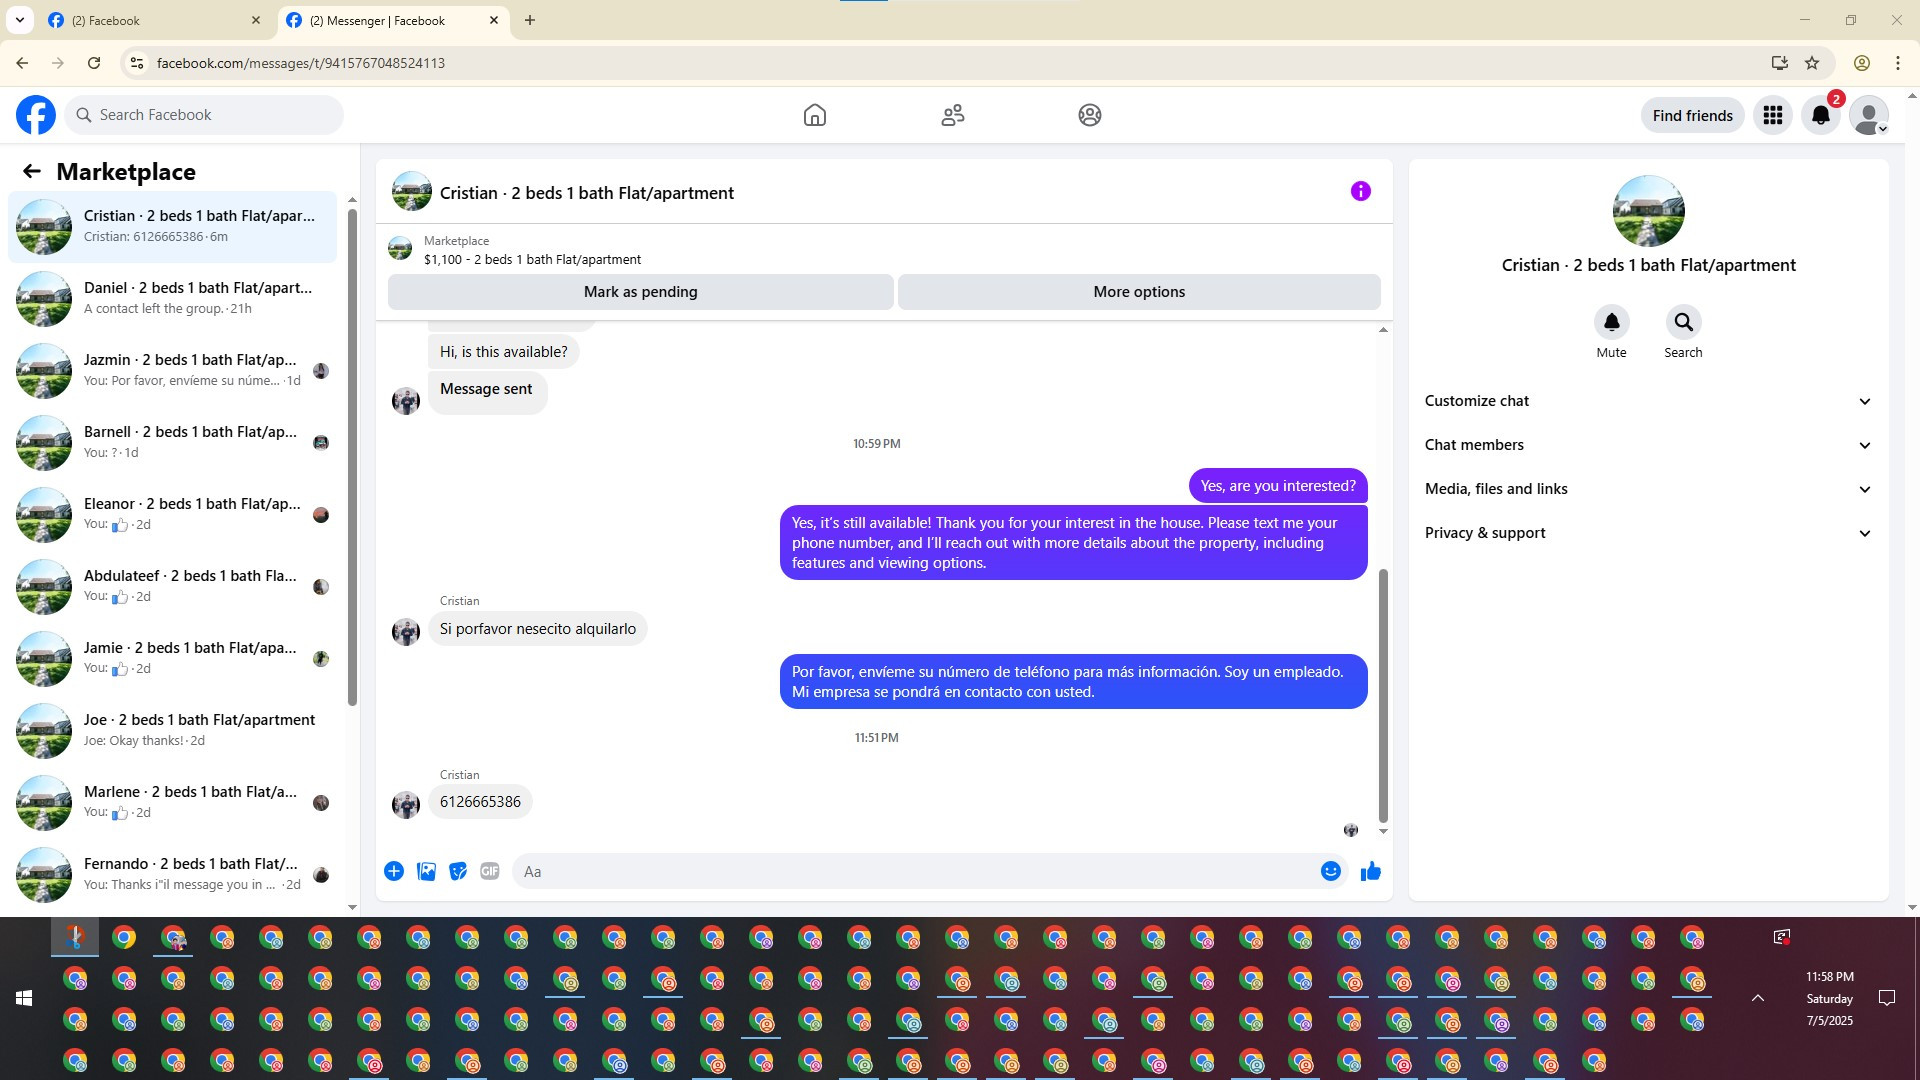Viewport: 1920px width, 1080px height.
Task: Expand Media, files and links section
Action: [1647, 489]
